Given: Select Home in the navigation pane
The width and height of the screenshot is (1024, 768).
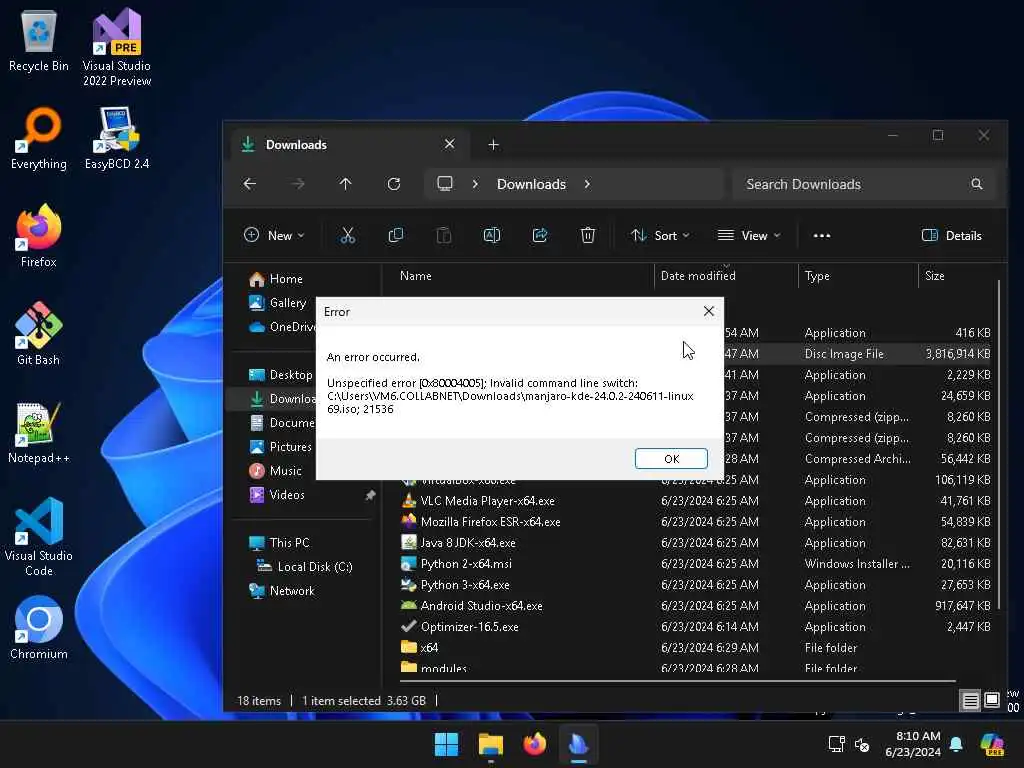Looking at the screenshot, I should point(276,279).
